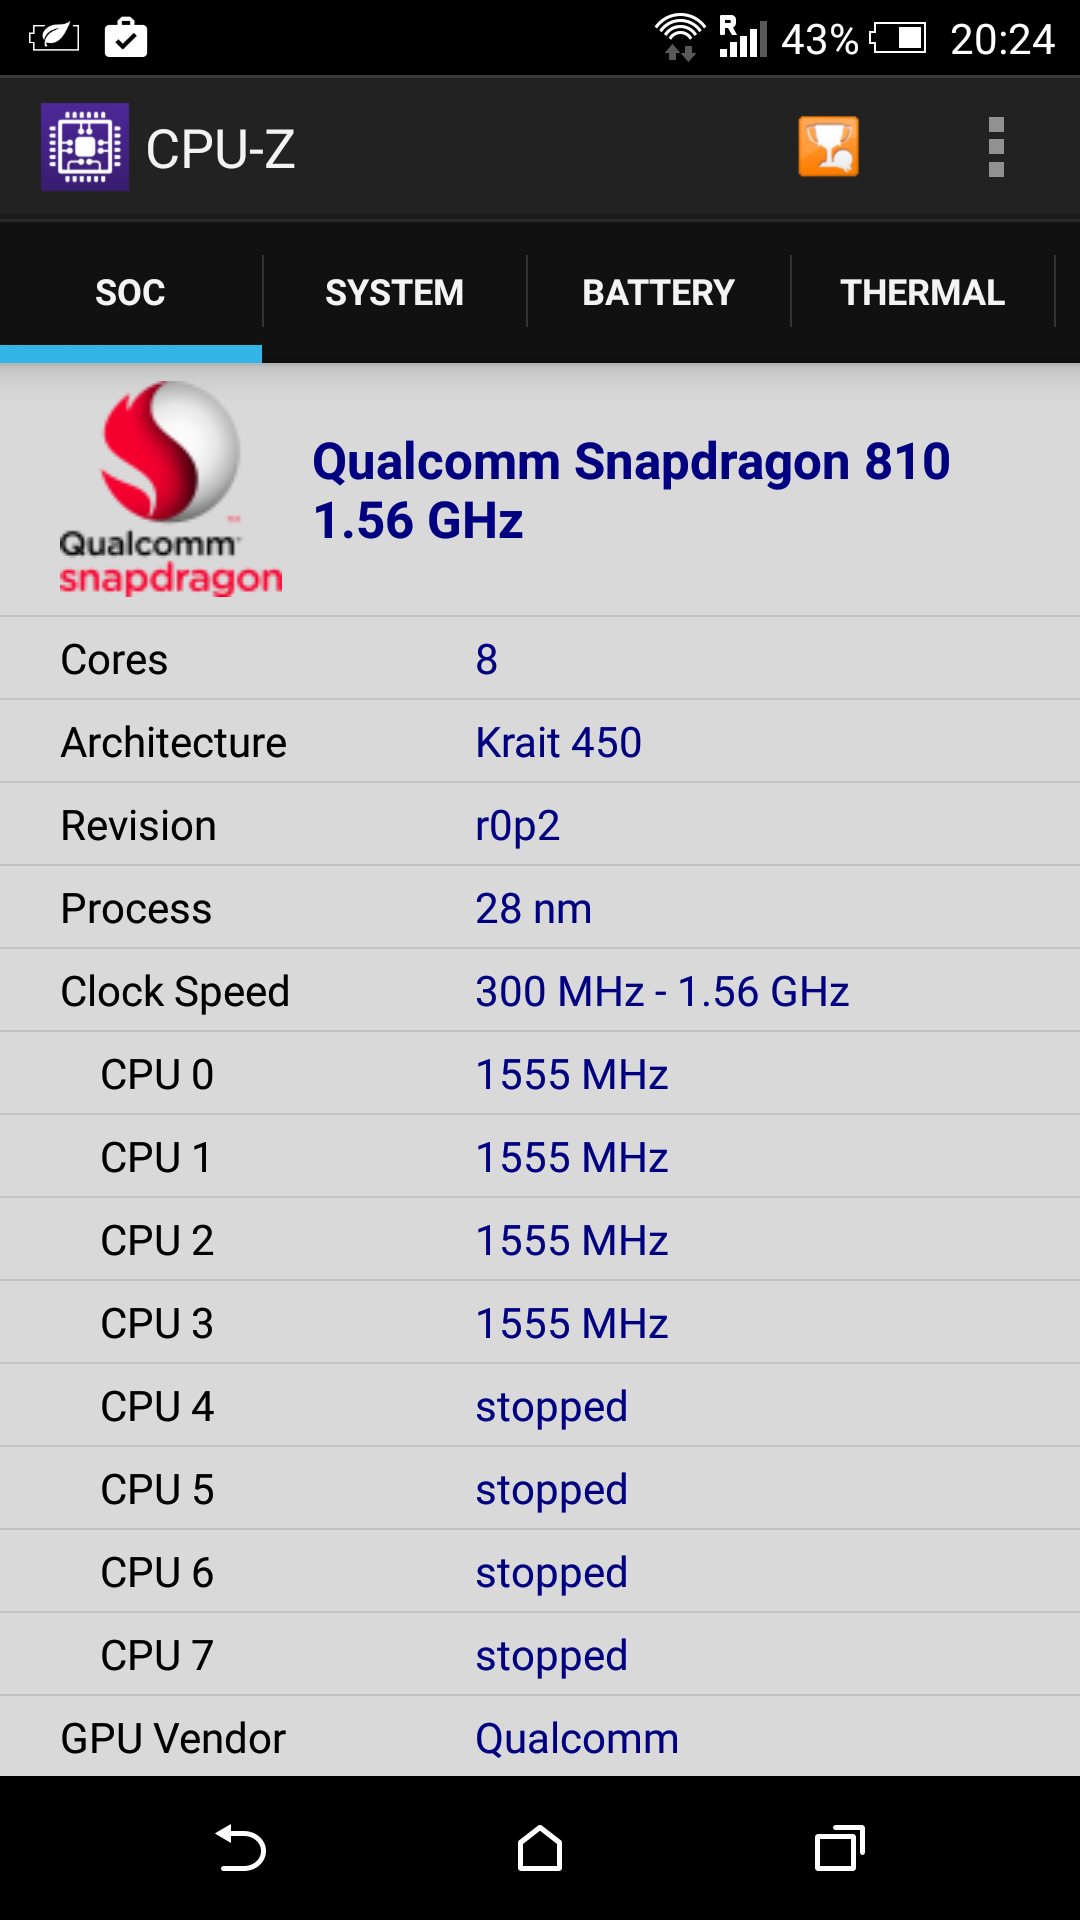Tap the Wi-Fi status bar icon
The width and height of the screenshot is (1080, 1920).
[x=680, y=38]
